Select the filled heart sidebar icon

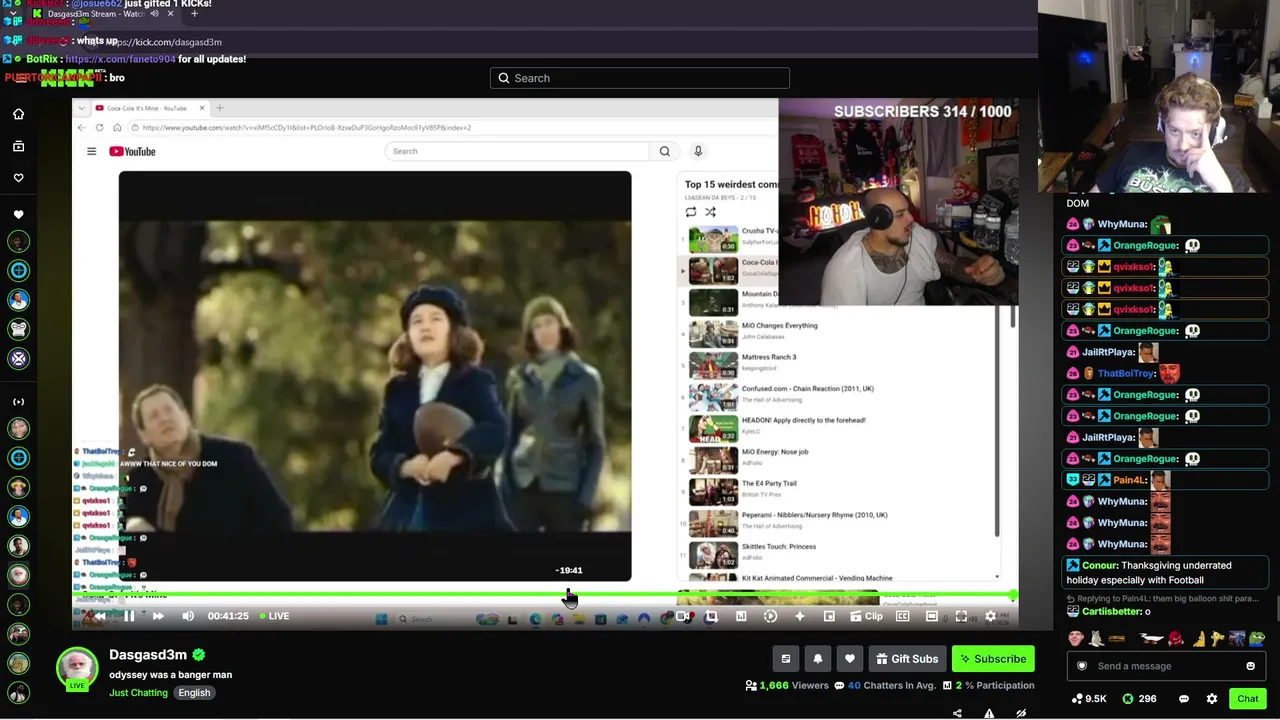18,214
